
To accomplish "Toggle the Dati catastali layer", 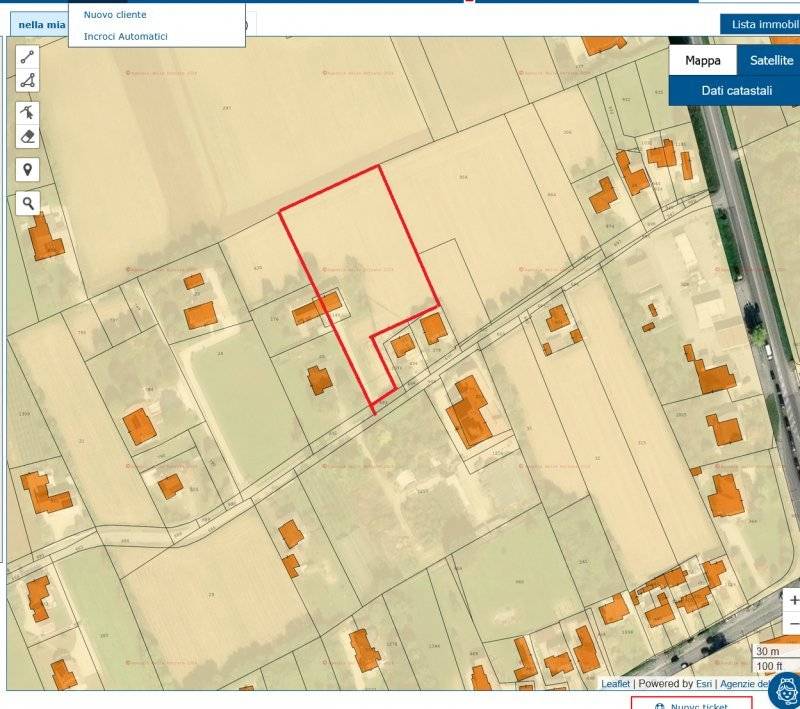I will [735, 91].
